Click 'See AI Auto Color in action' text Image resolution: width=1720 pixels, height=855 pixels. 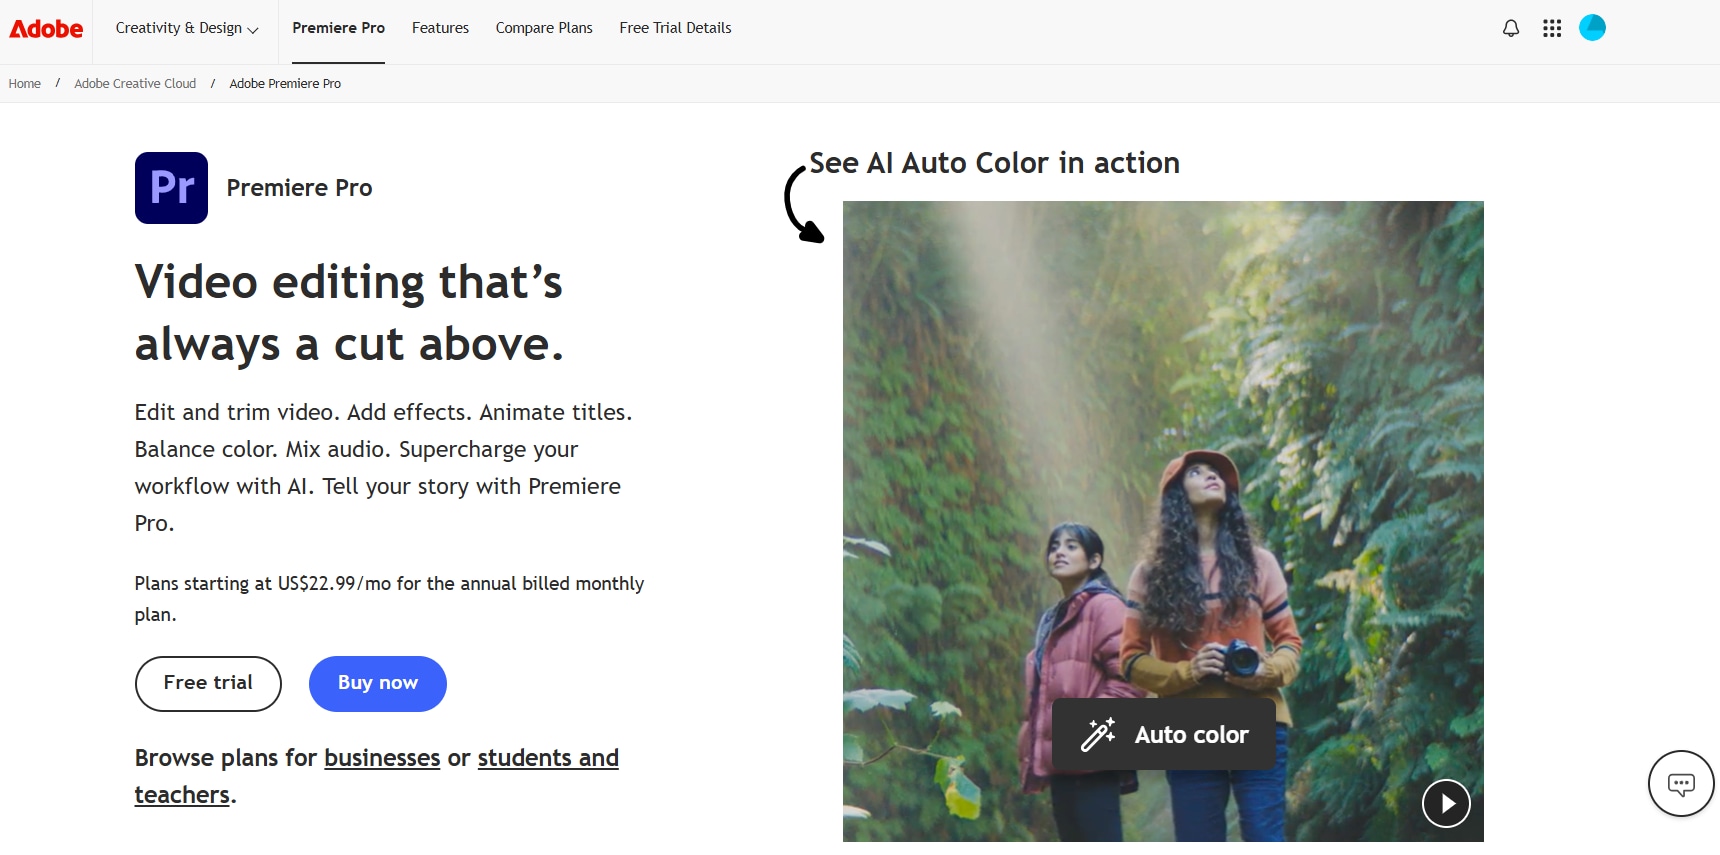[x=994, y=163]
